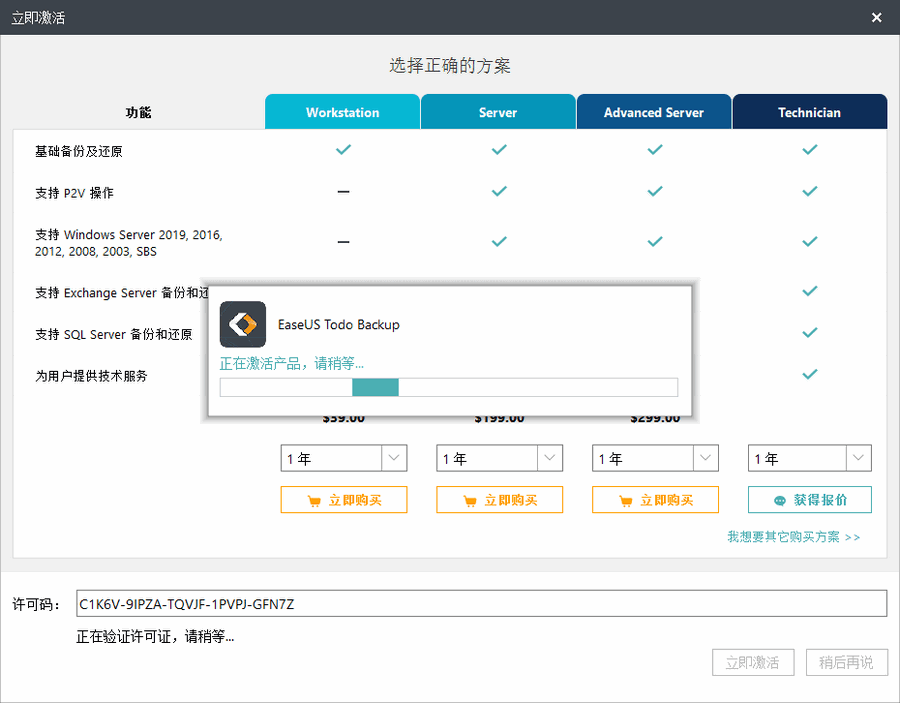Click the Technician checkmark for SQL Server 备份
The width and height of the screenshot is (900, 703).
[x=810, y=332]
